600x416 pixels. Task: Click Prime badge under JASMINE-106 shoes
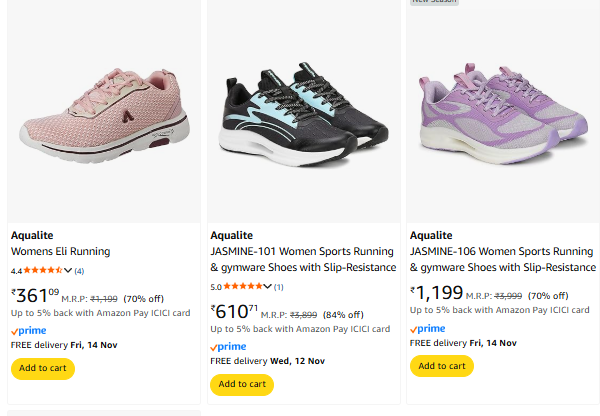click(x=428, y=329)
